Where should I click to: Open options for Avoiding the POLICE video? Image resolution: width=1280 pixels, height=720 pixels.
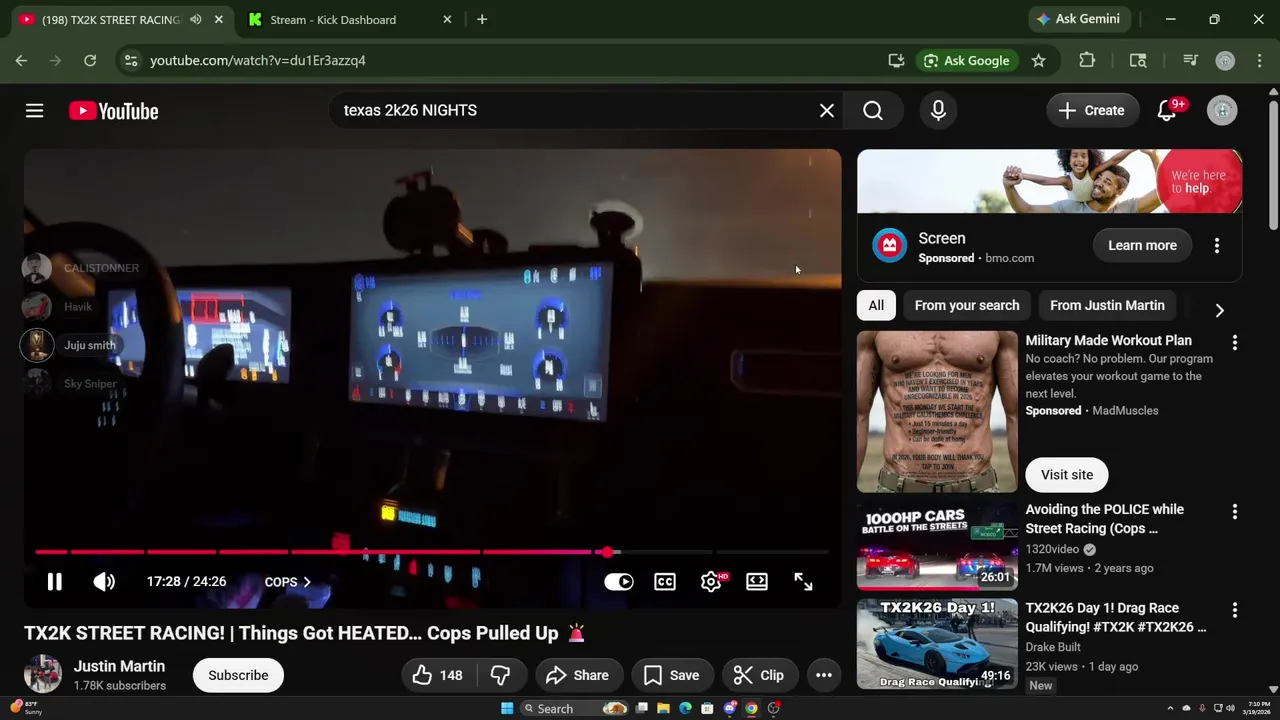coord(1234,512)
